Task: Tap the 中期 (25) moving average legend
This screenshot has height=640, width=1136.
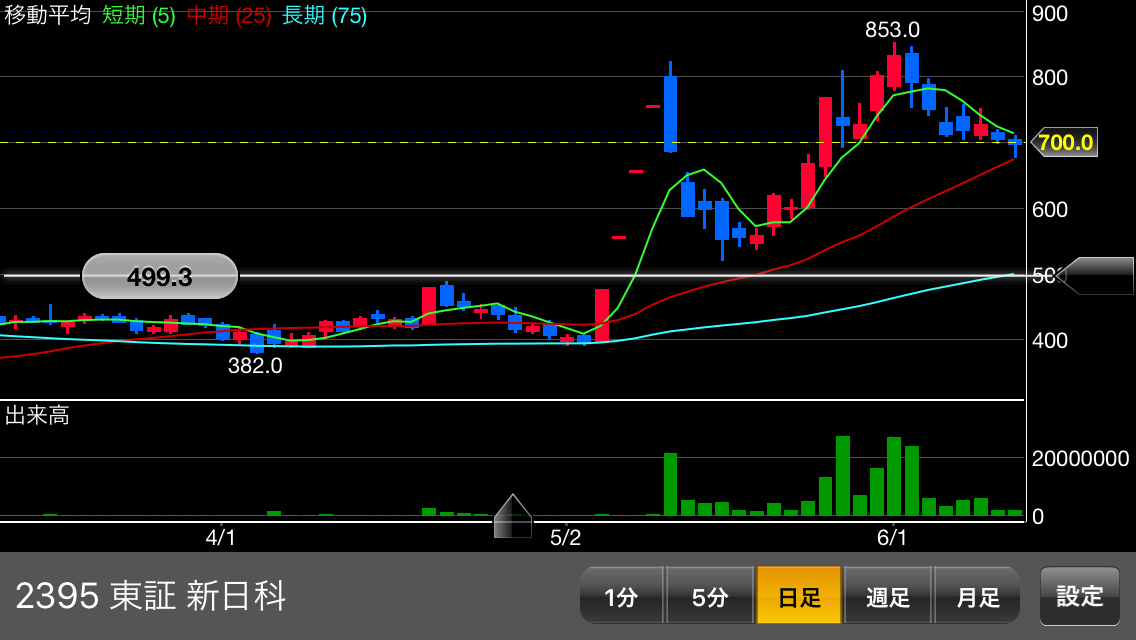Action: pyautogui.click(x=229, y=15)
